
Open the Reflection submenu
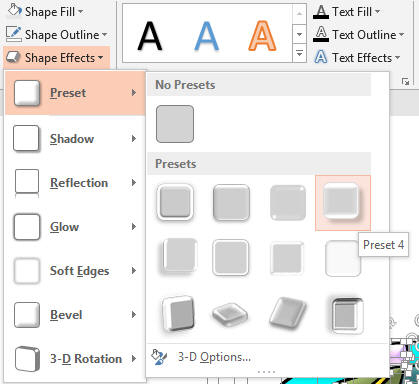(75, 183)
